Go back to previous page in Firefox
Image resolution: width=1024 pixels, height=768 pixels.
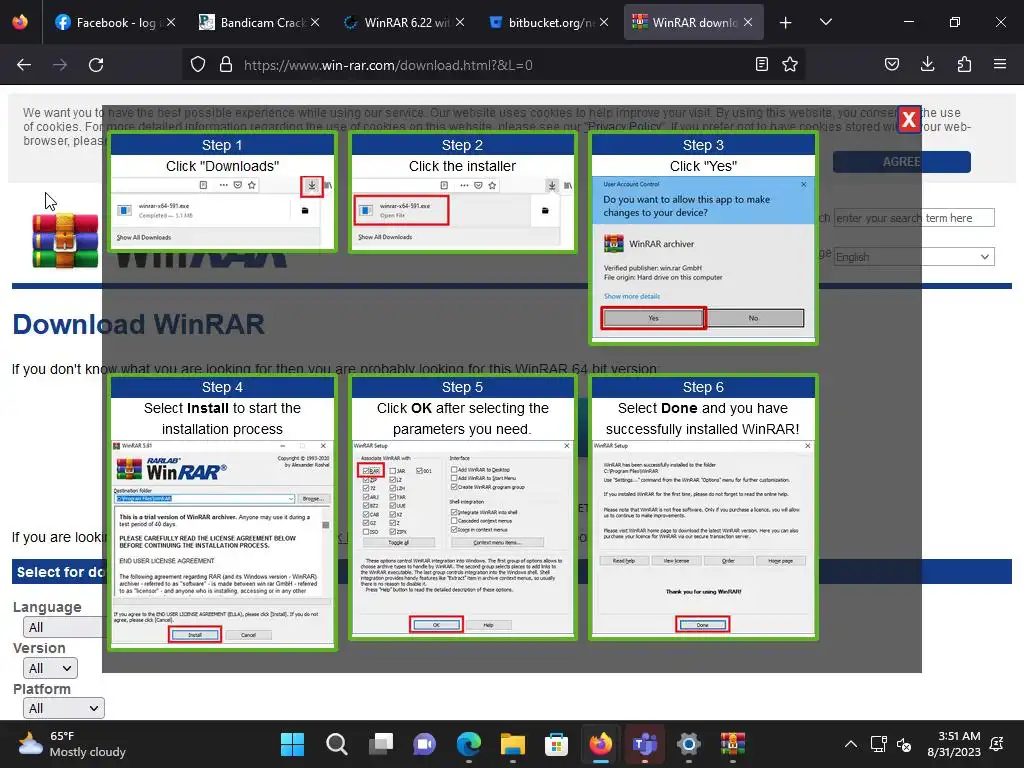click(24, 65)
